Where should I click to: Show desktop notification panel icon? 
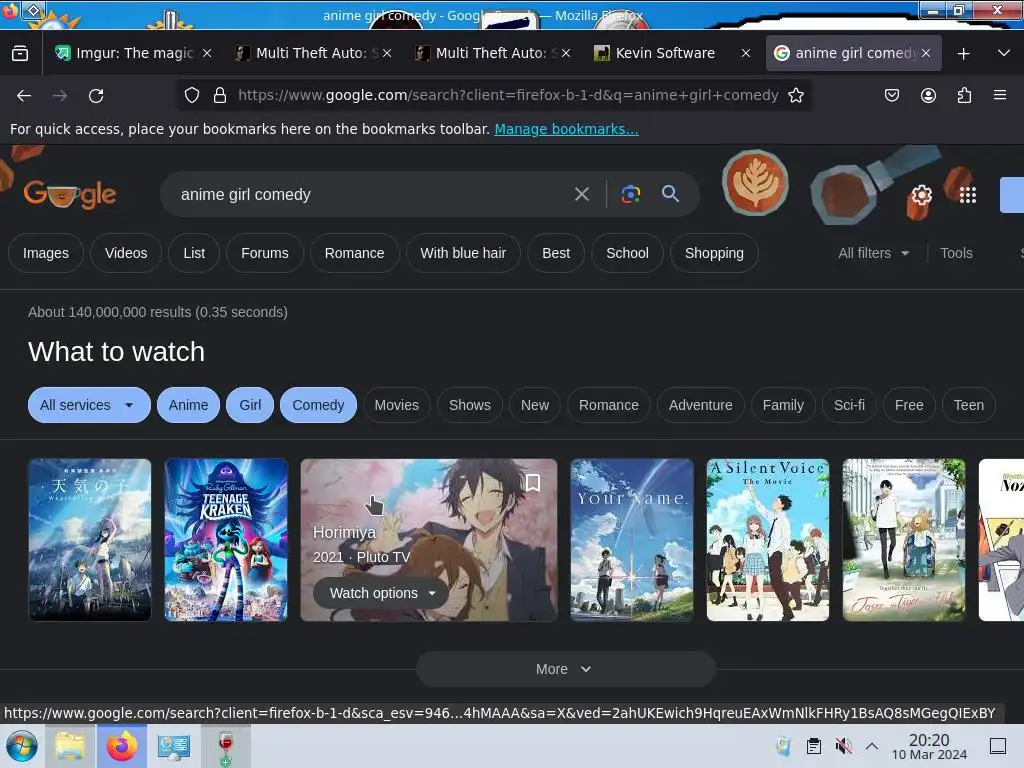coord(997,746)
